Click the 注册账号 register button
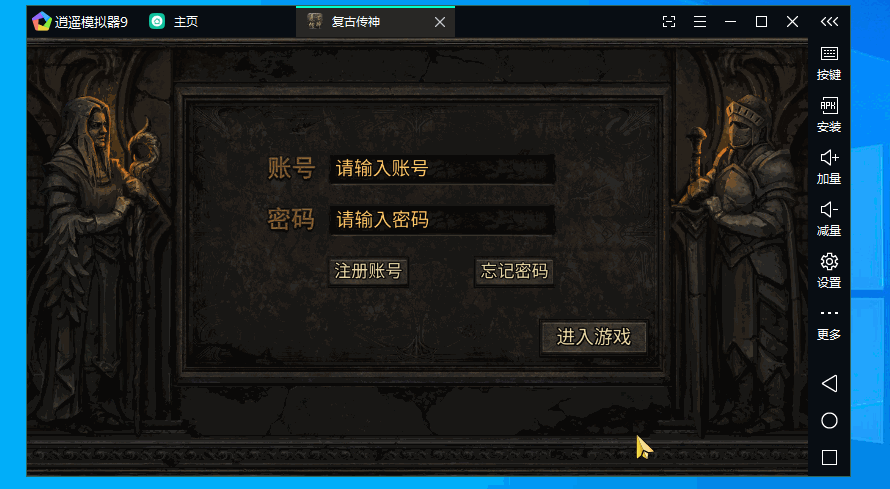Viewport: 890px width, 489px height. coord(368,271)
